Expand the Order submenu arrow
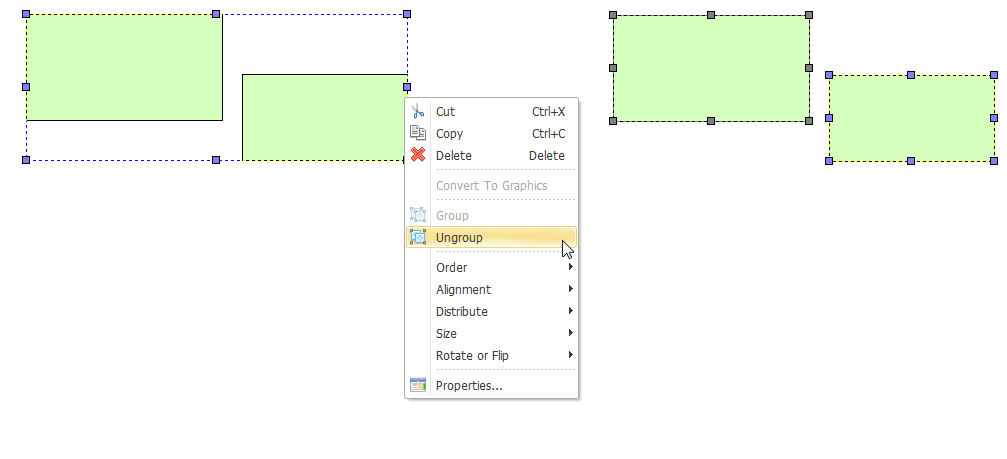The image size is (1007, 459). pyautogui.click(x=570, y=266)
